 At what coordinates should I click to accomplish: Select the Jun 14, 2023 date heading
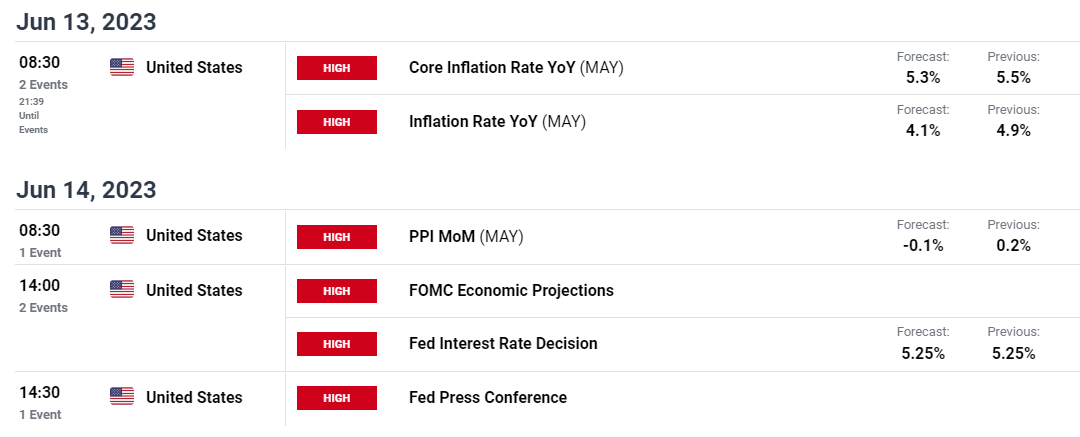click(86, 190)
